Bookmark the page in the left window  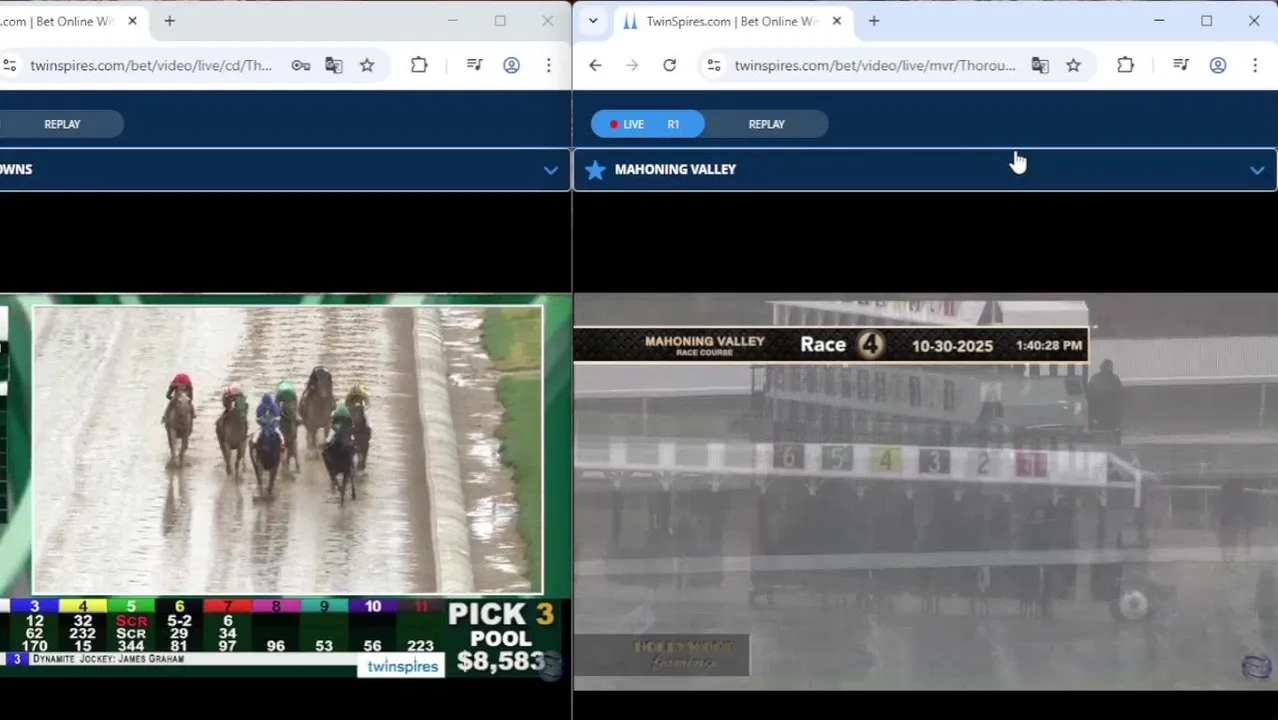pos(367,65)
